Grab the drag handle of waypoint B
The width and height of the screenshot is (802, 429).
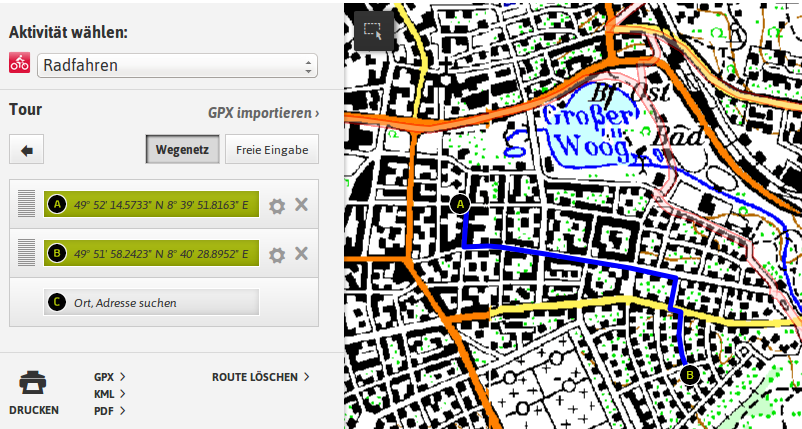coord(27,253)
